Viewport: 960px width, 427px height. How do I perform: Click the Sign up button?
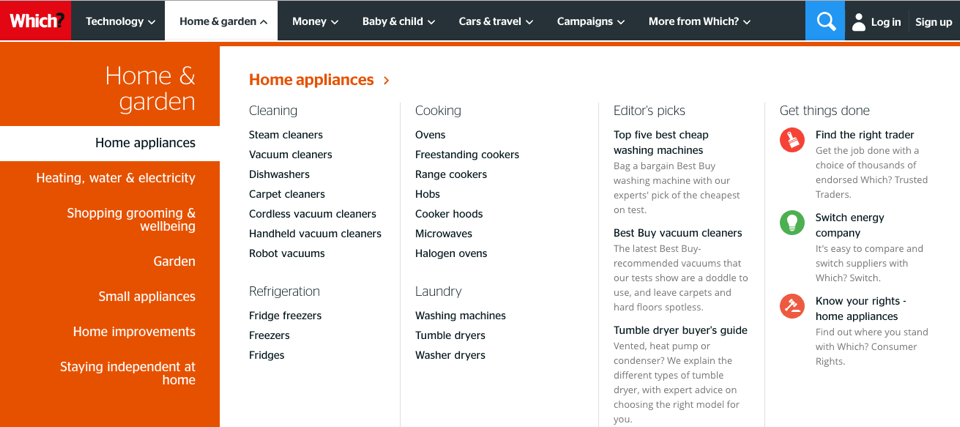click(x=933, y=22)
